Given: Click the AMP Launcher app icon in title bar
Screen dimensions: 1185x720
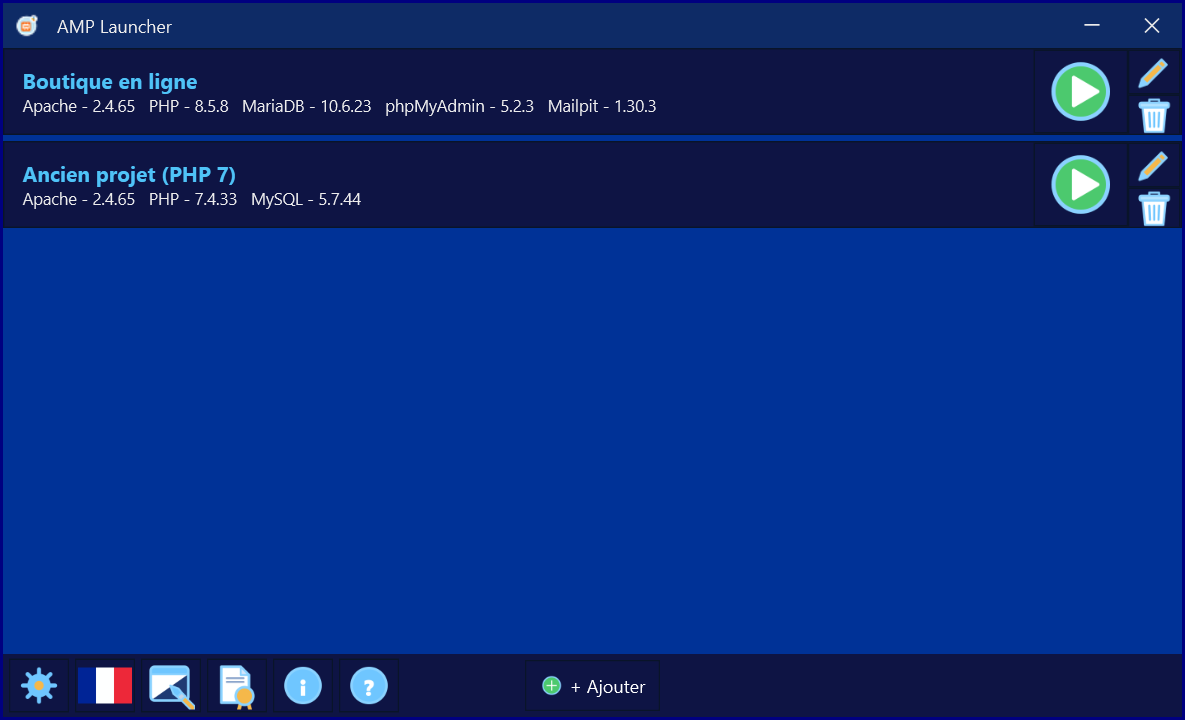Looking at the screenshot, I should point(27,26).
